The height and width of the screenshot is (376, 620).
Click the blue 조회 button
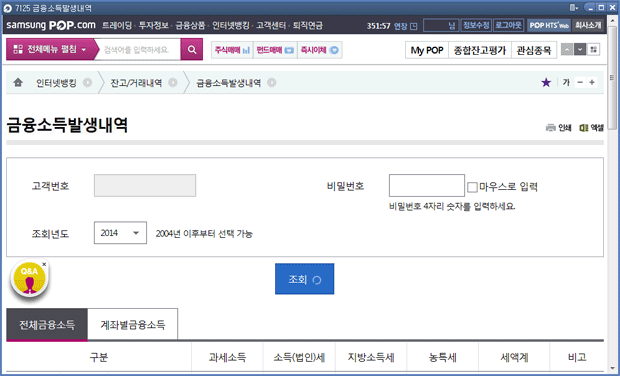coord(304,279)
